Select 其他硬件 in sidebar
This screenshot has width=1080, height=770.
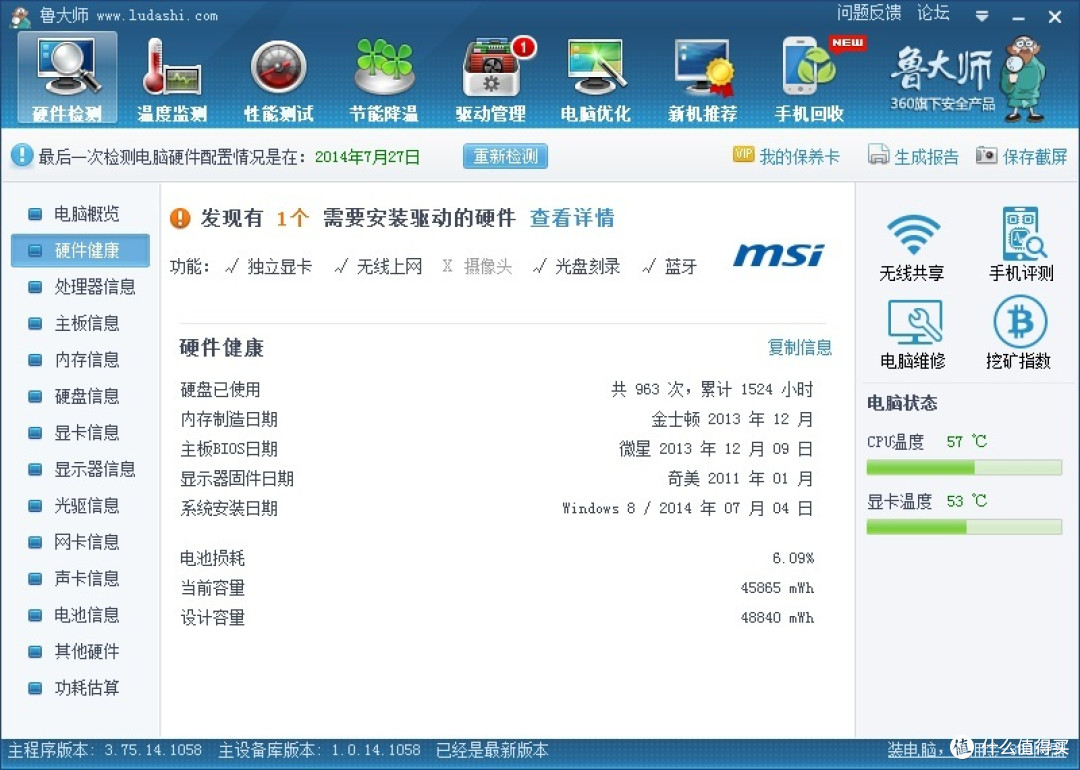80,652
